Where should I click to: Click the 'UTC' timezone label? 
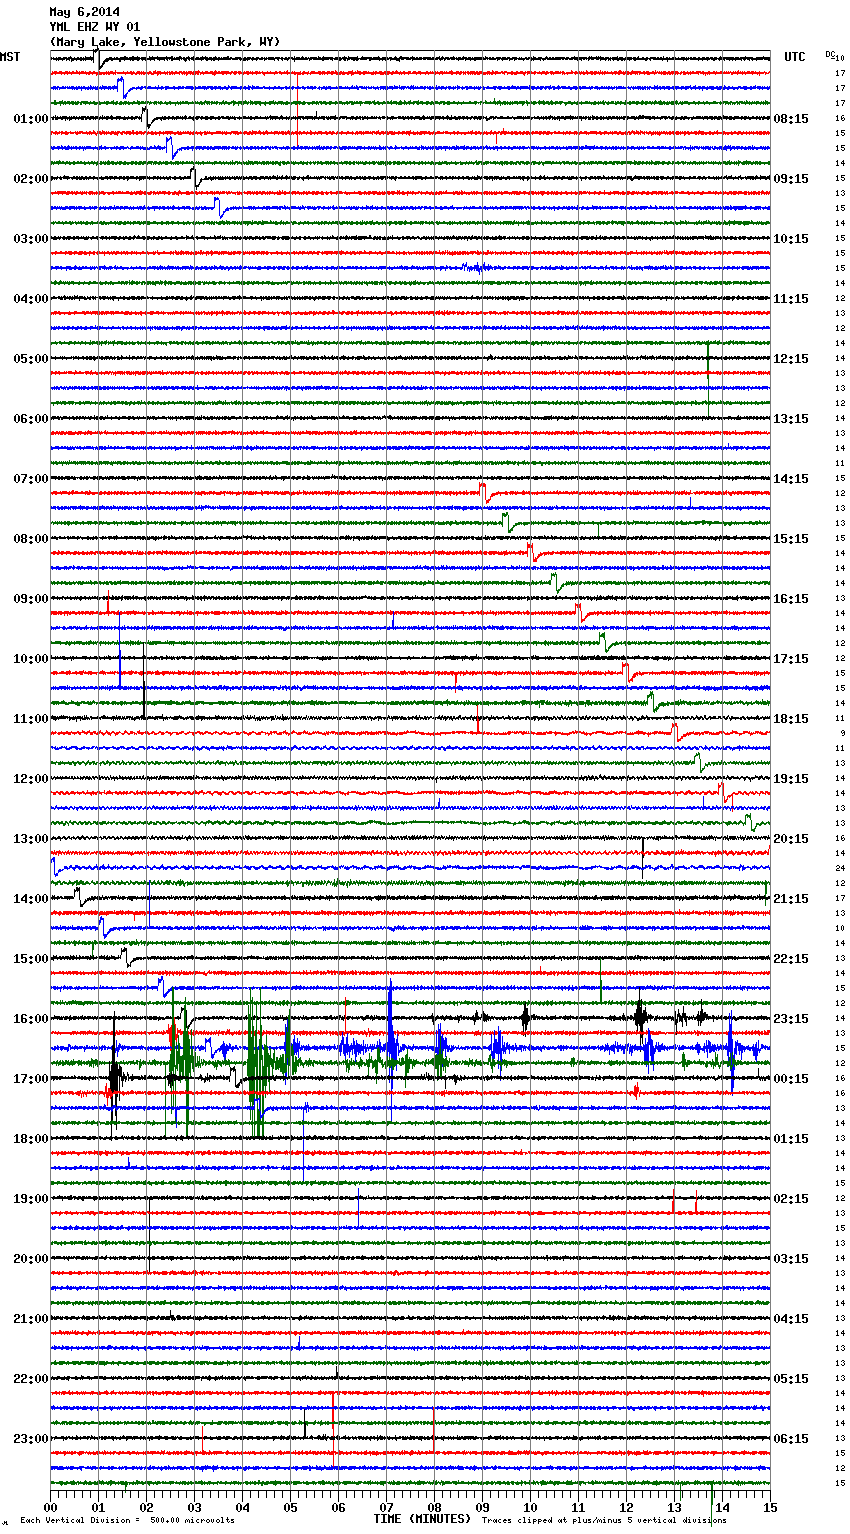(x=795, y=57)
